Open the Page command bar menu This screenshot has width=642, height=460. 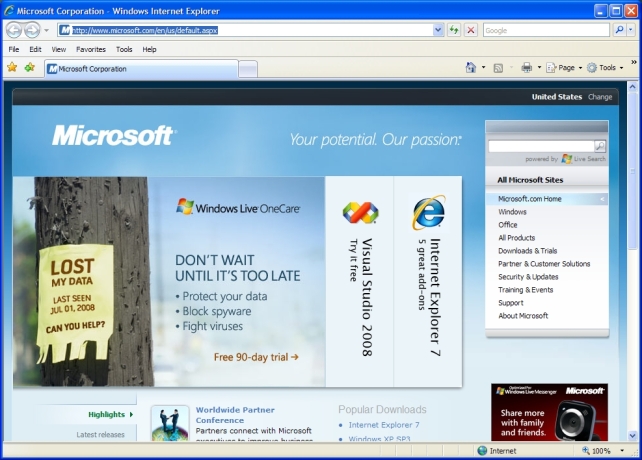[x=564, y=68]
